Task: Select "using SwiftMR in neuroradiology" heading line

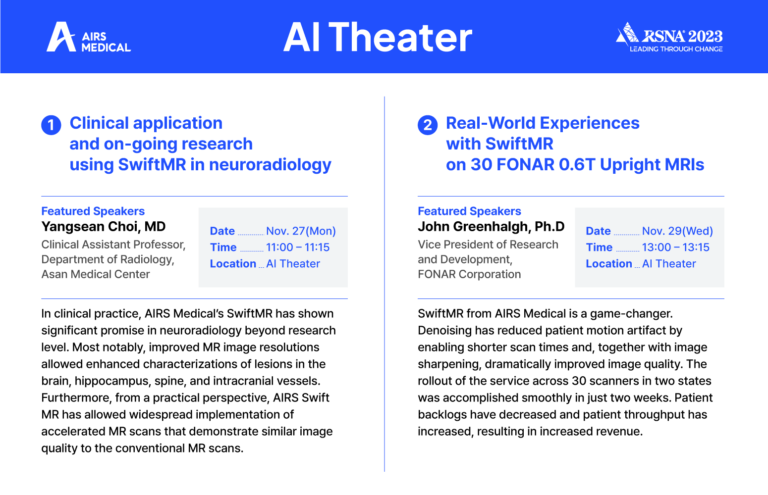Action: 200,165
